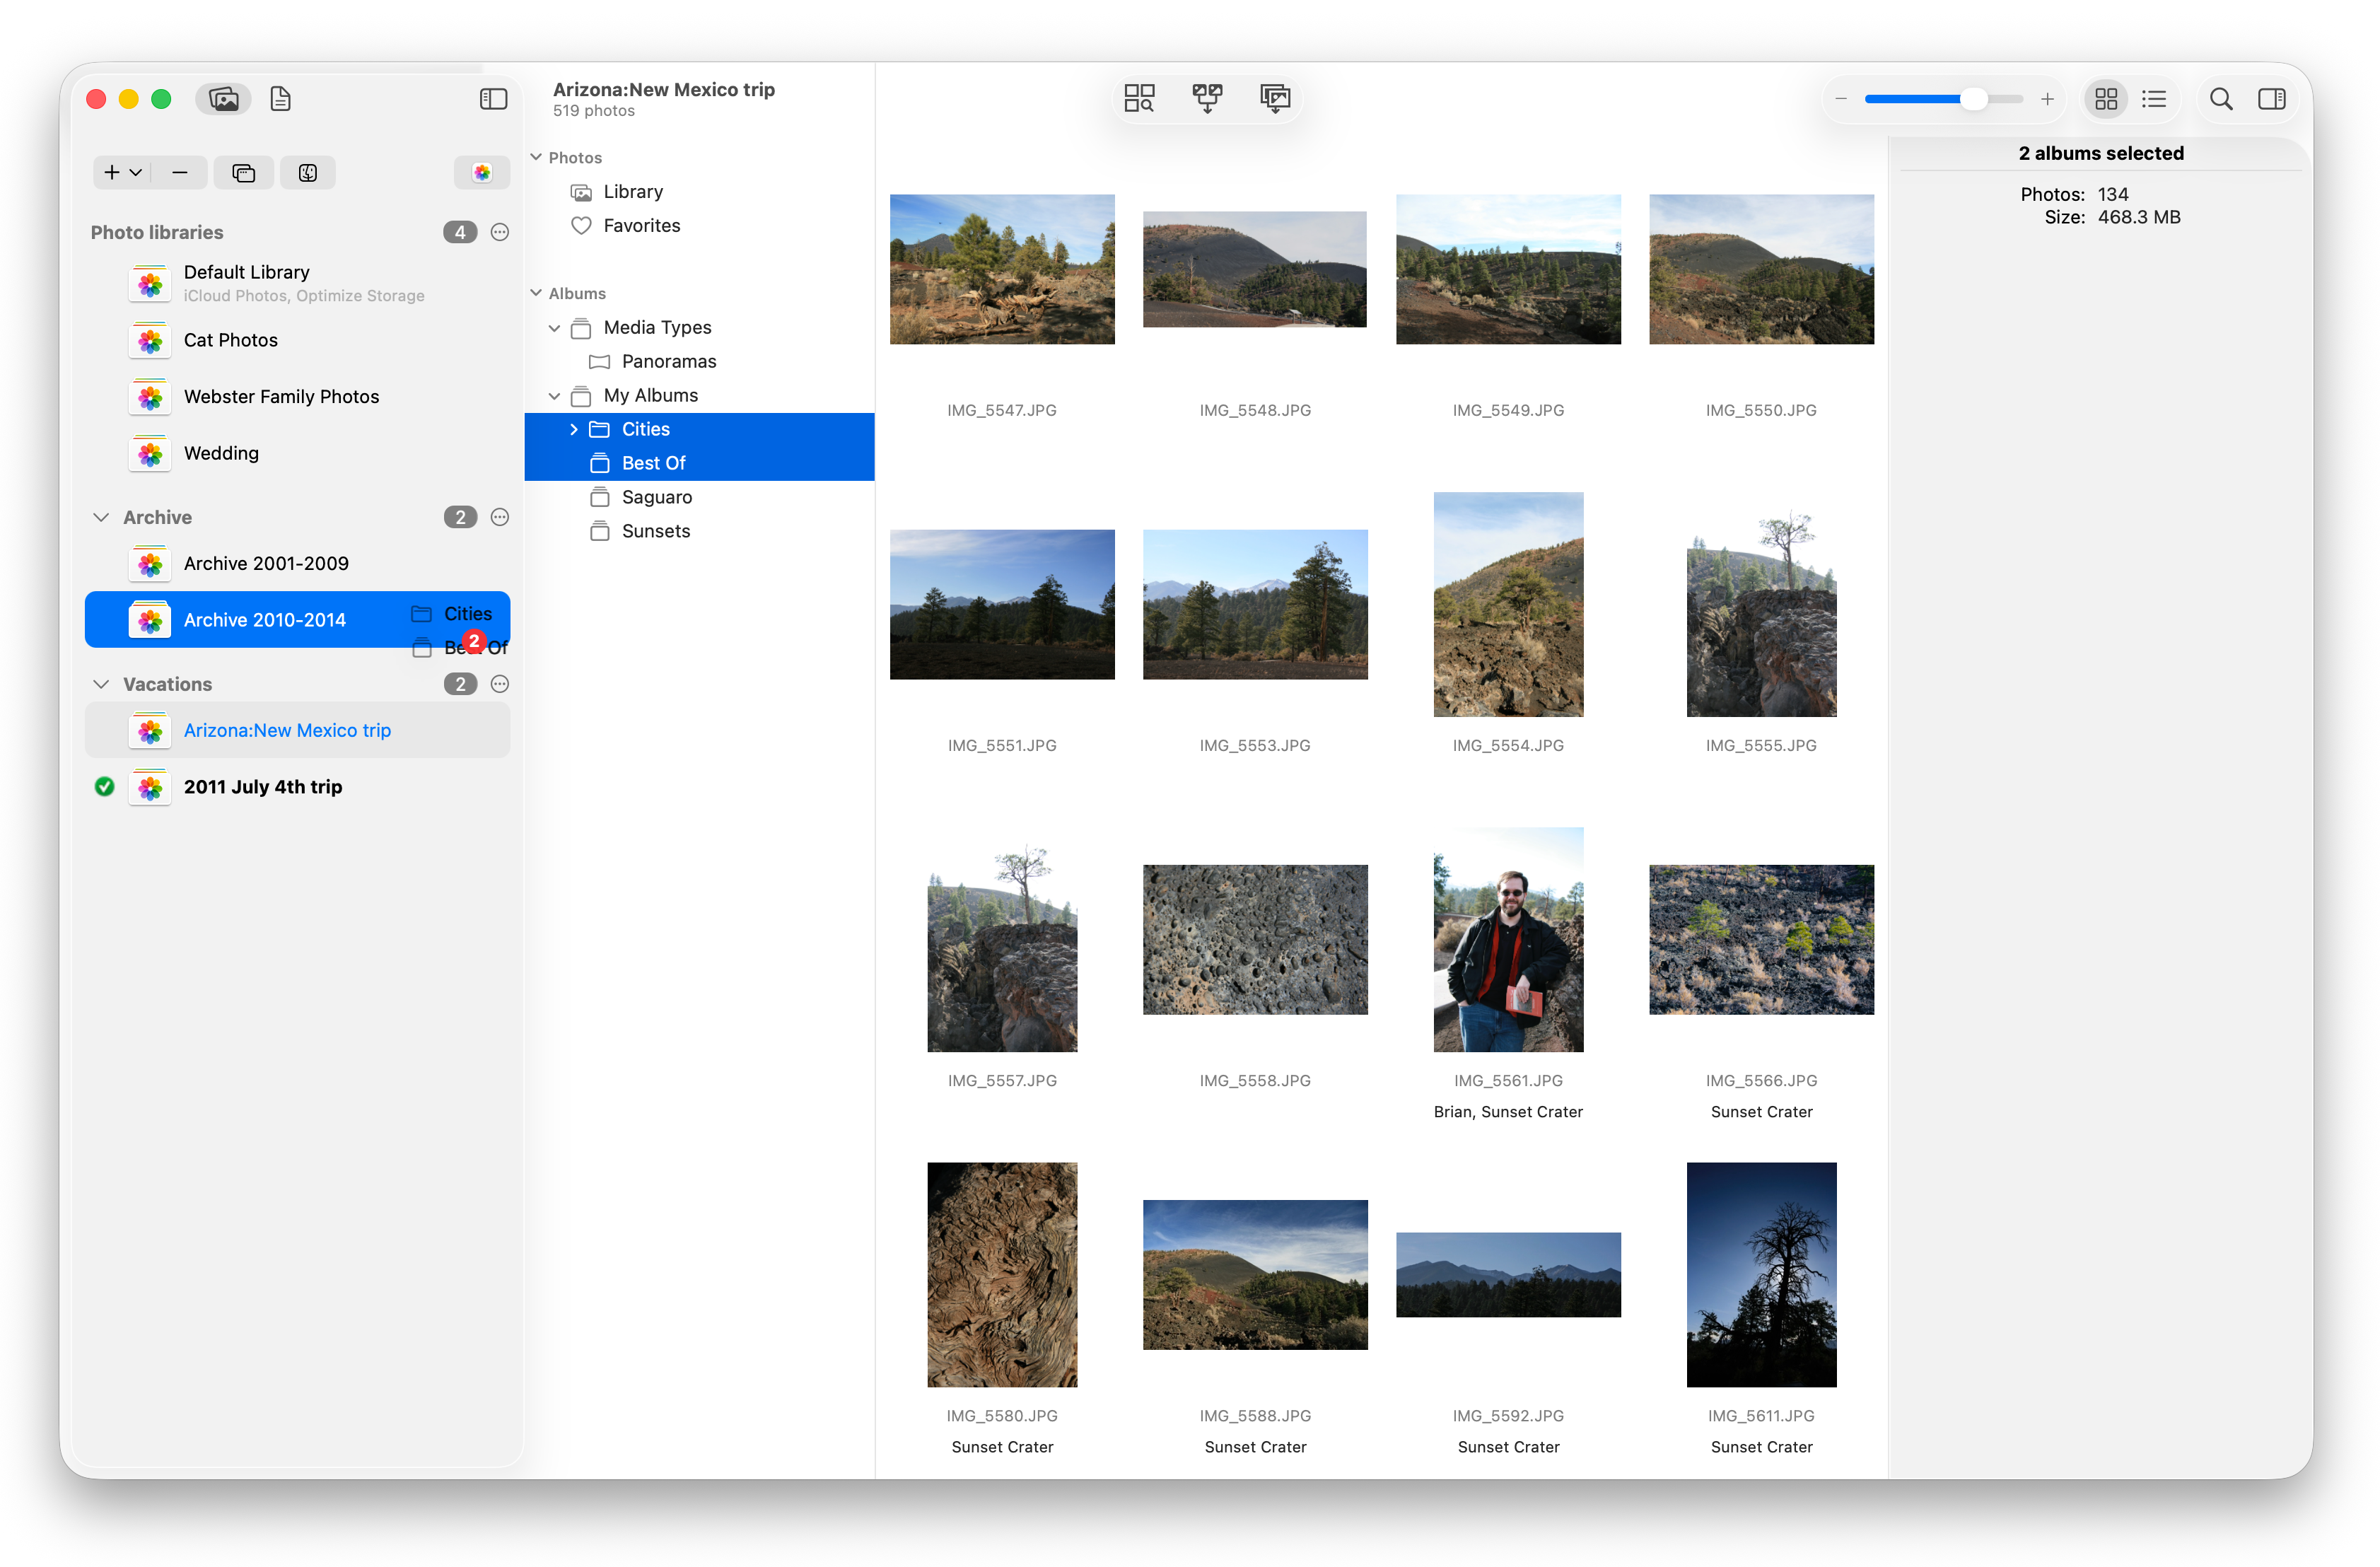Open the search magnifying glass

(2220, 98)
